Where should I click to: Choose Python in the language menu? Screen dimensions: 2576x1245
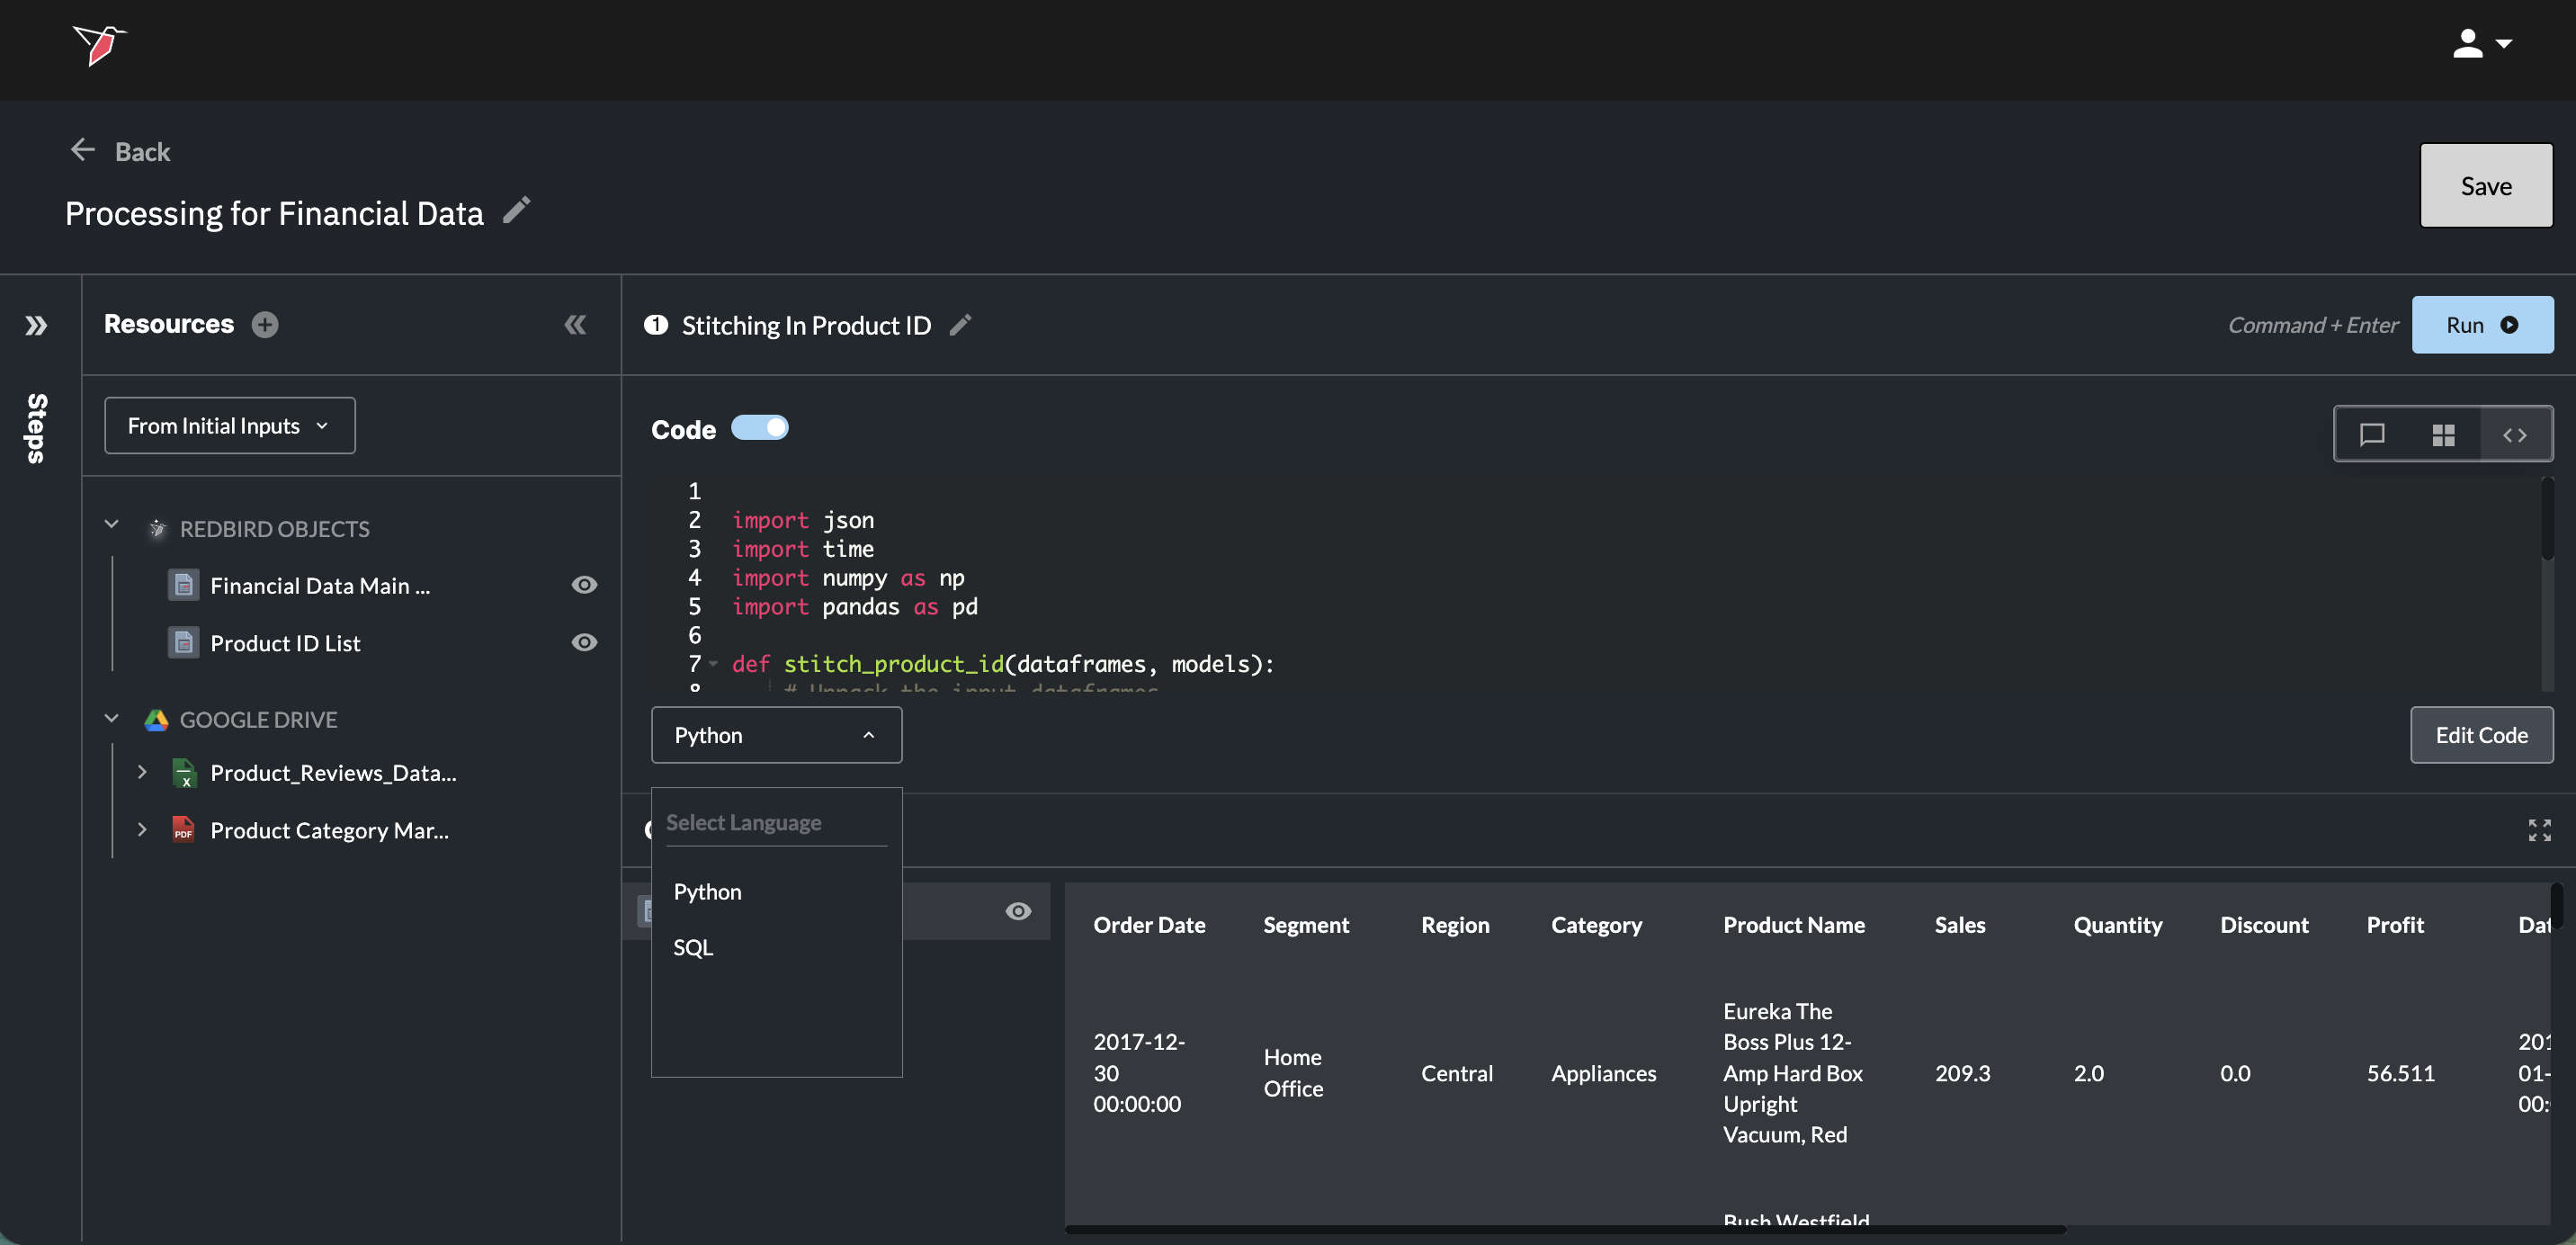click(707, 891)
